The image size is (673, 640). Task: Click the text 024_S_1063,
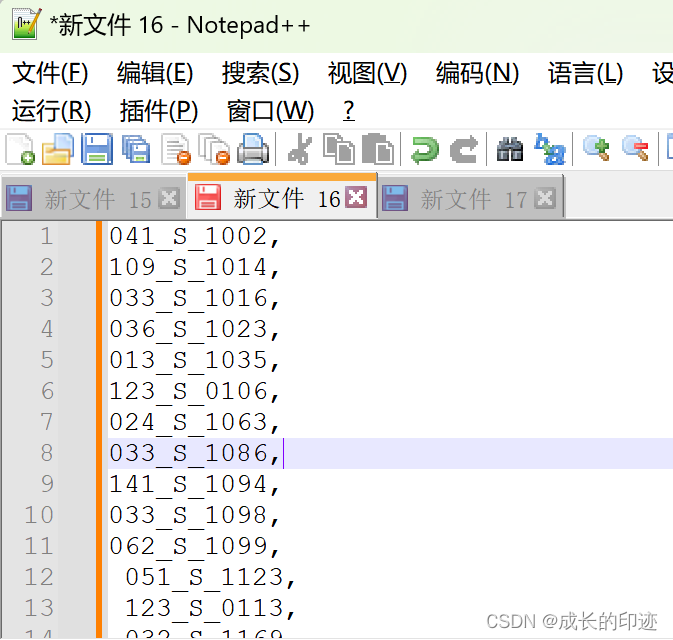point(194,423)
